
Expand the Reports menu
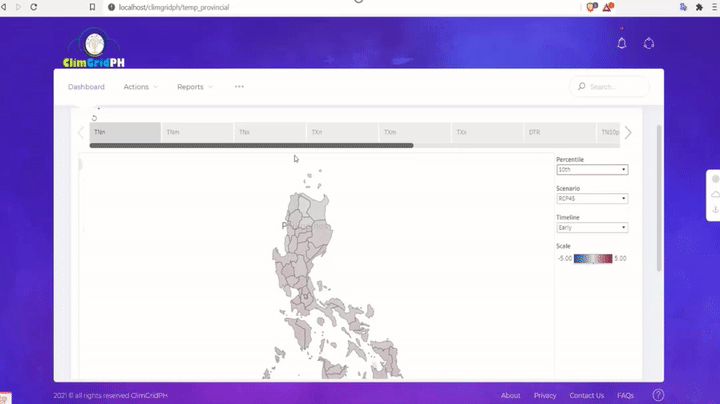(x=195, y=87)
